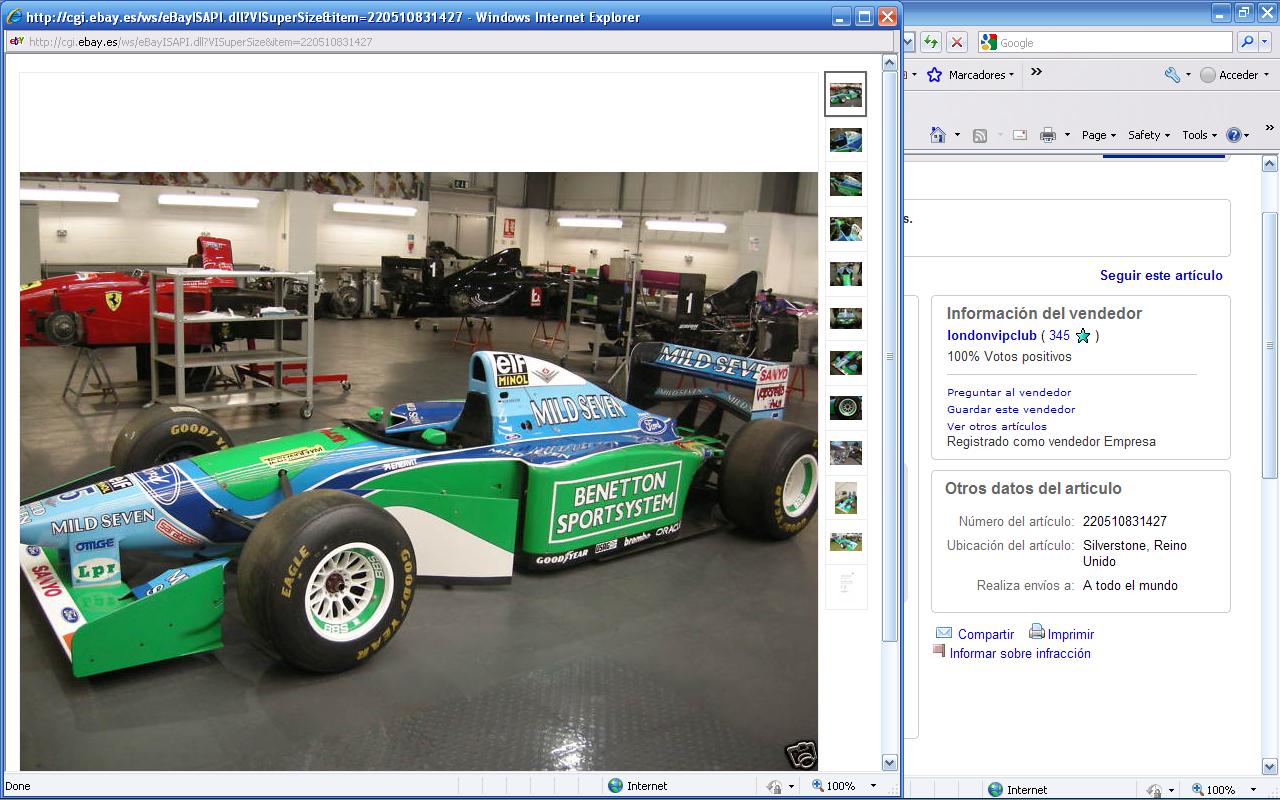Expand the command bar overflow chevron

pos(1270,128)
